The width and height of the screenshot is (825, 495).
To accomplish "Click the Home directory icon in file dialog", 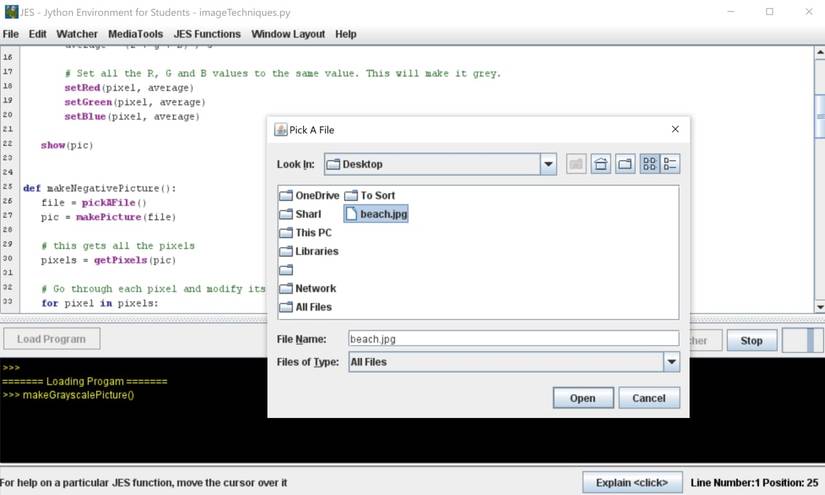I will 600,164.
